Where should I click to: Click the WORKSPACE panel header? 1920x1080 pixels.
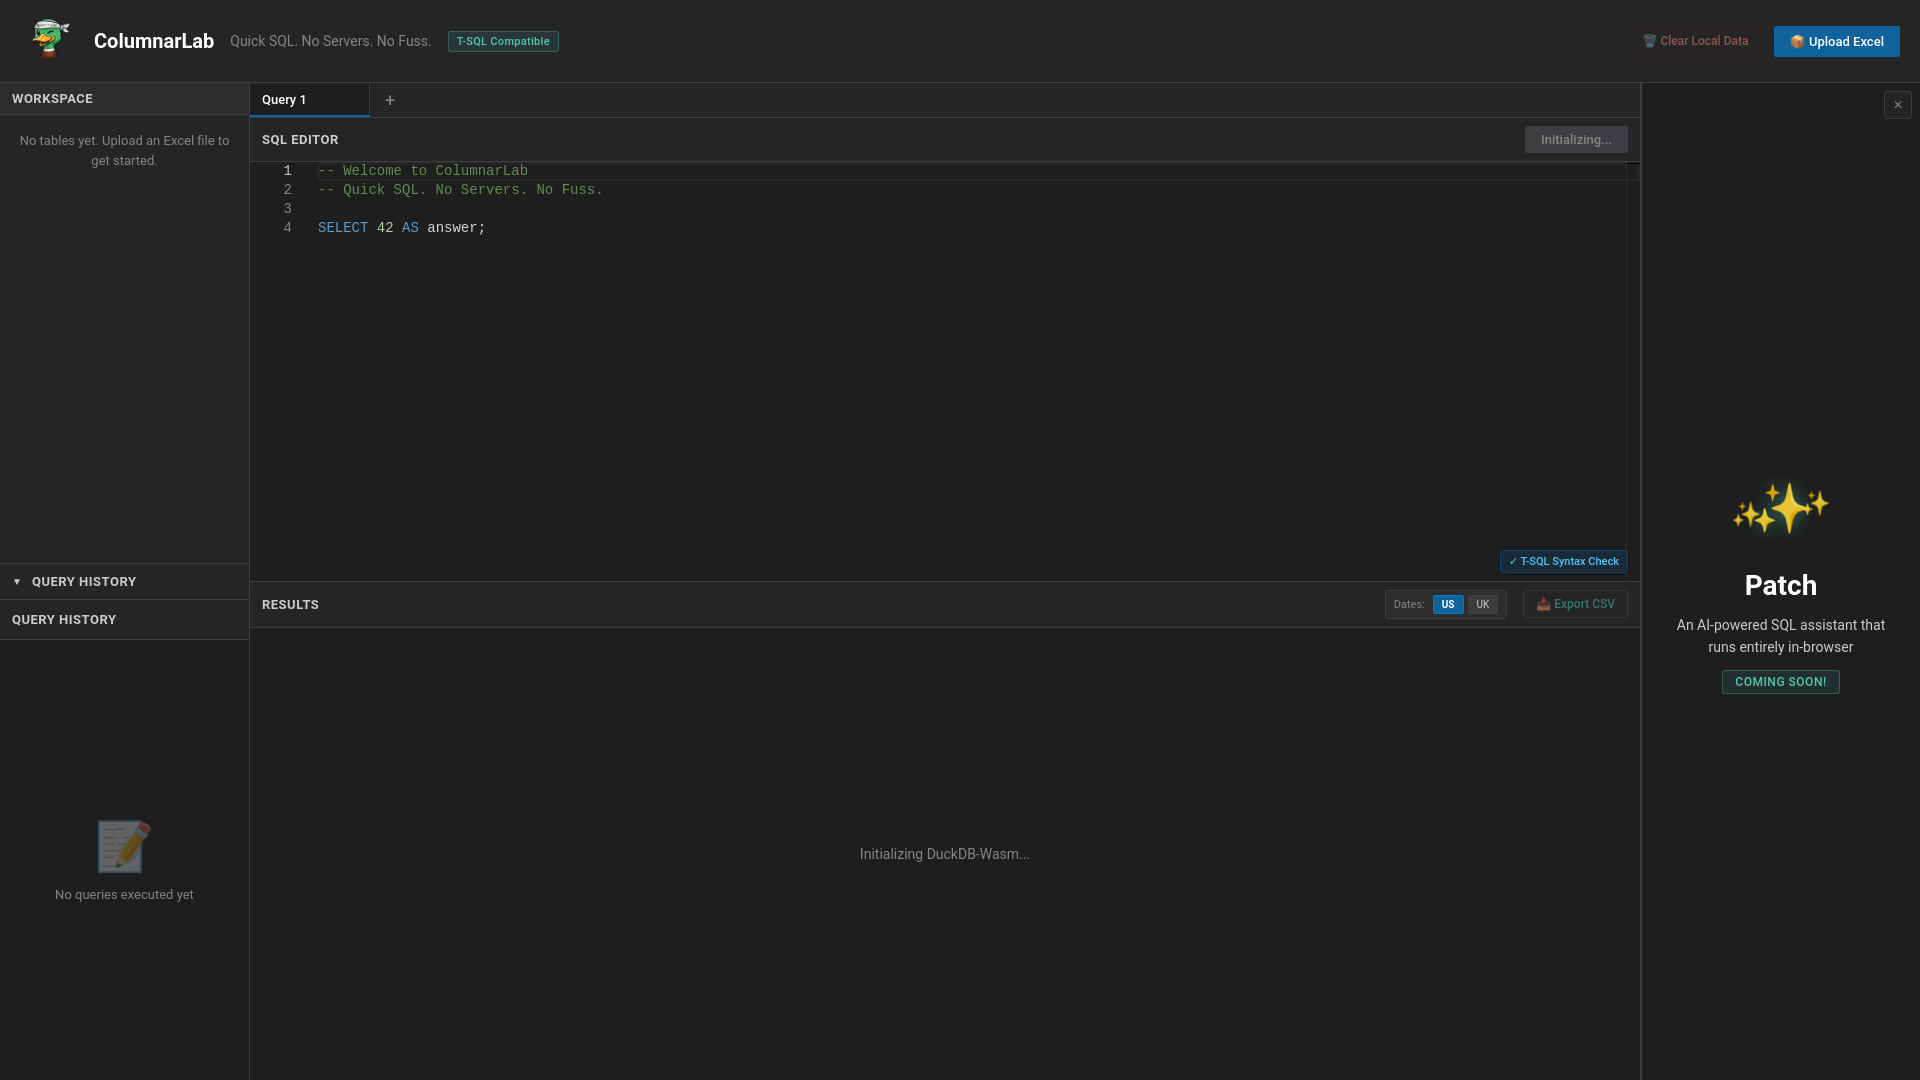pos(124,99)
